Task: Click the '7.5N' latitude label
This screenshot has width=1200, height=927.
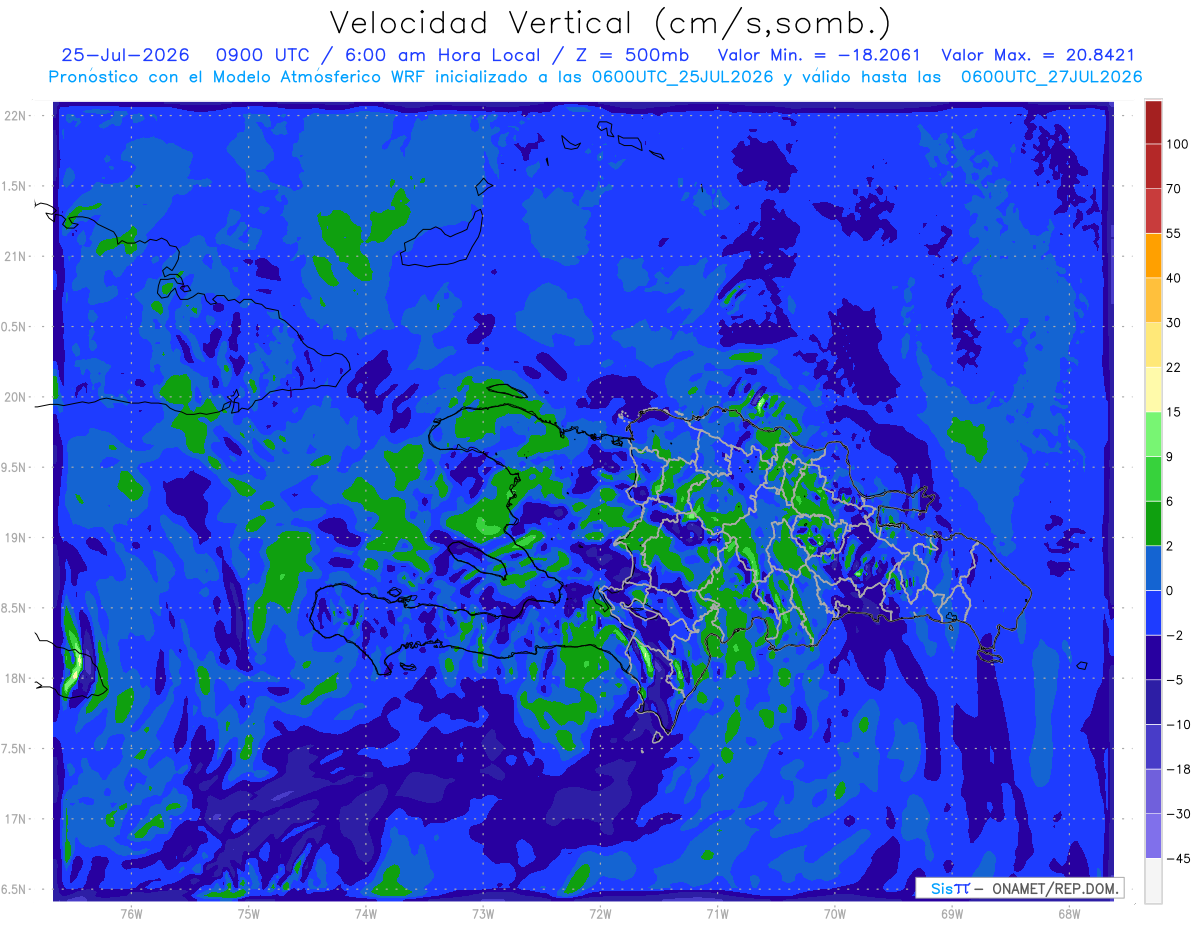Action: click(15, 748)
